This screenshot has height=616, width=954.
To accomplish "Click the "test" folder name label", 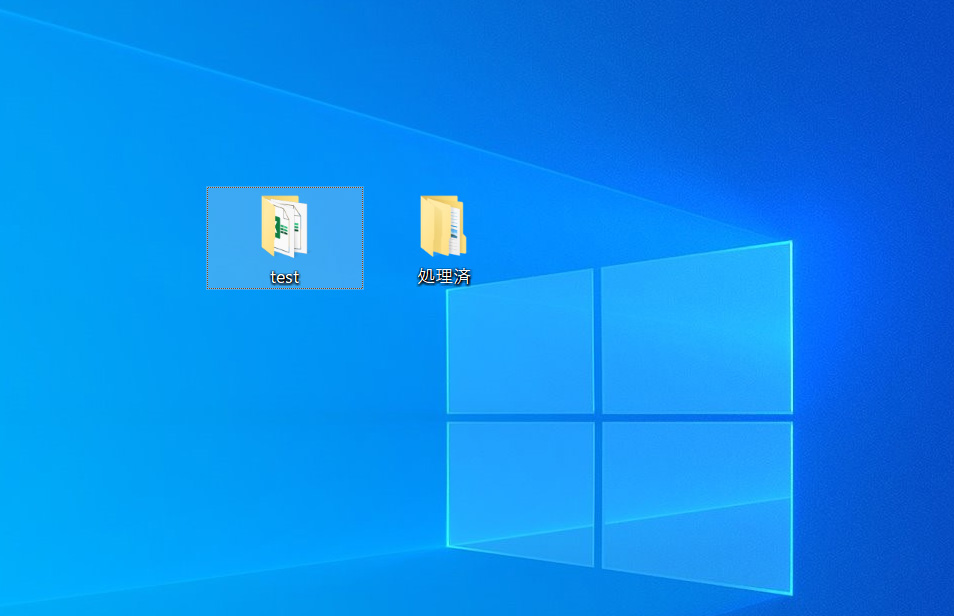I will (284, 277).
